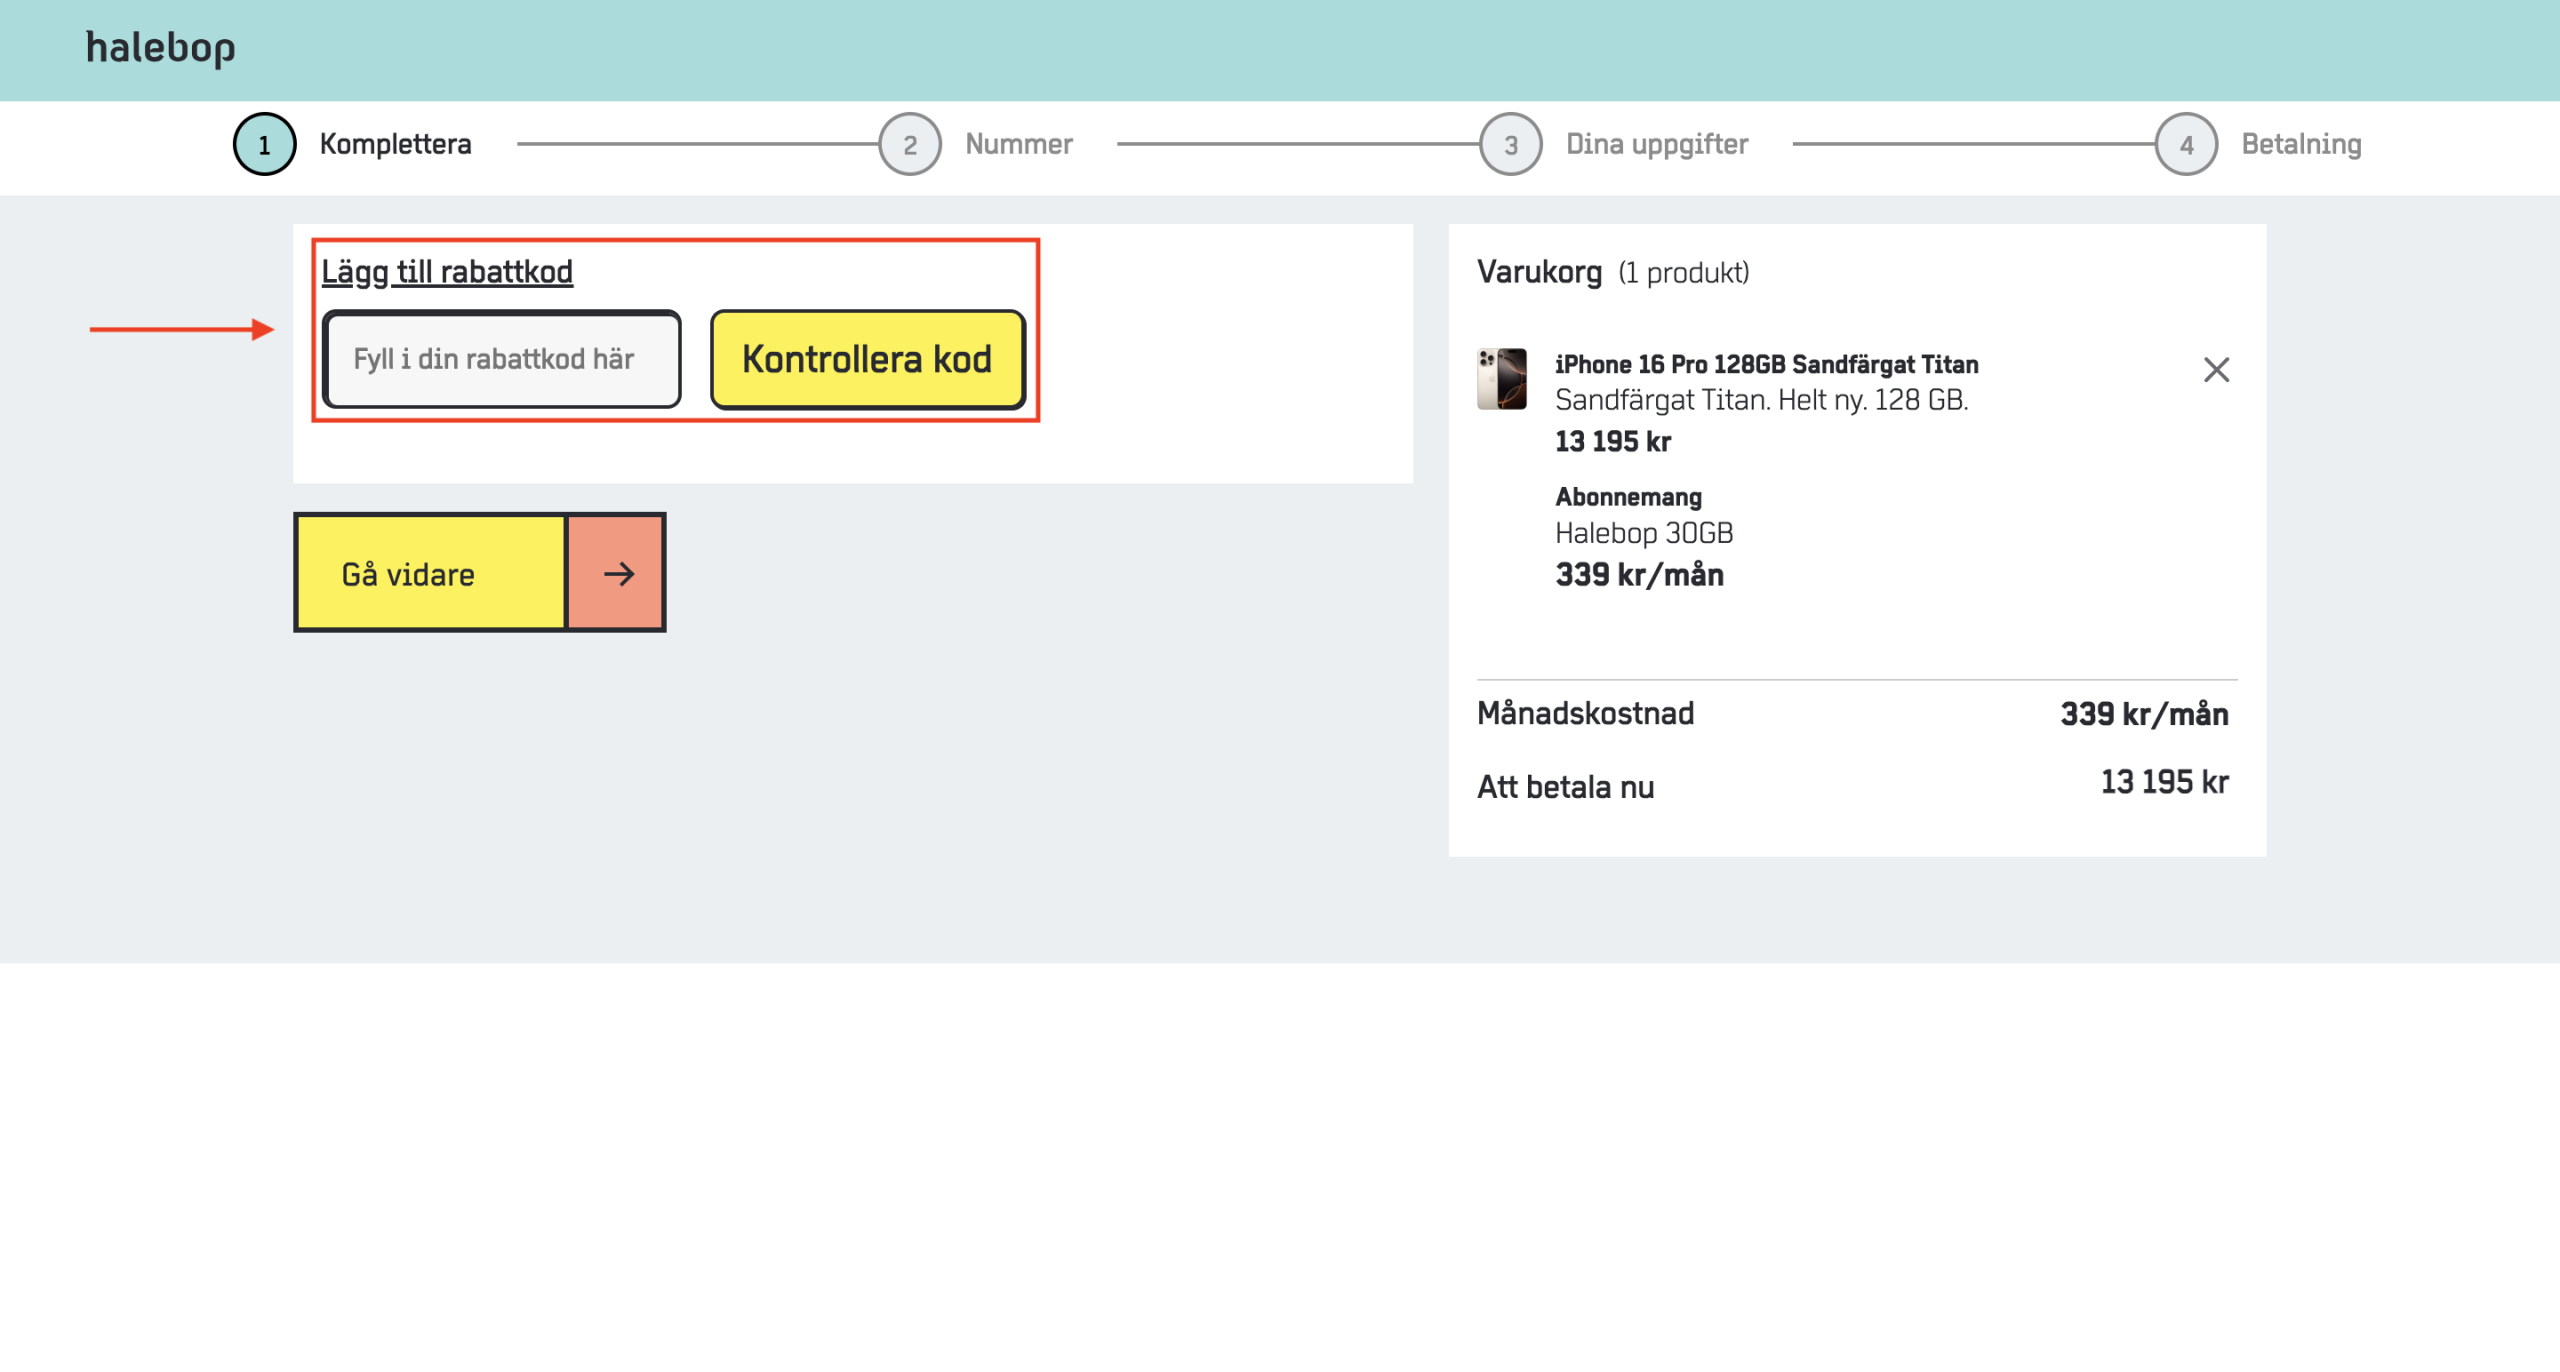Image resolution: width=2560 pixels, height=1372 pixels.
Task: Click the (1 produkt) count text
Action: (1684, 273)
